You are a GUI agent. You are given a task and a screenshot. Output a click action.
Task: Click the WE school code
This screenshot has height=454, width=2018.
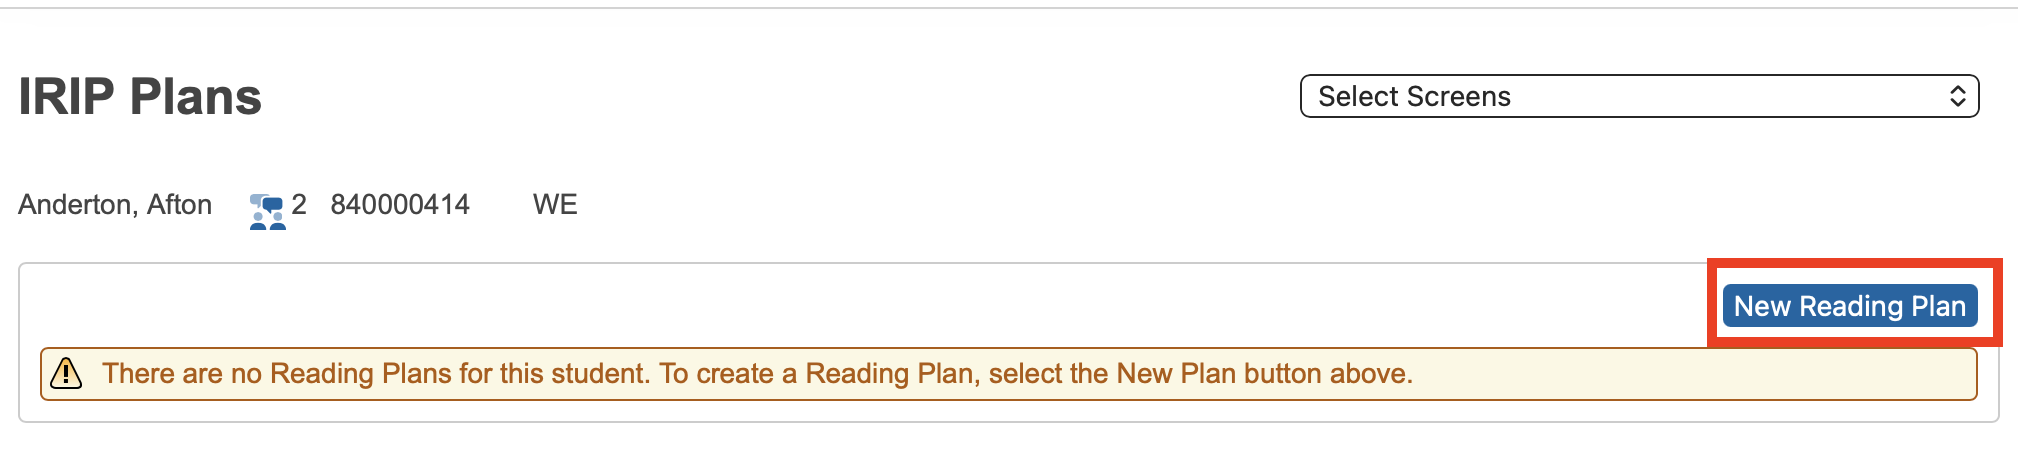point(555,205)
